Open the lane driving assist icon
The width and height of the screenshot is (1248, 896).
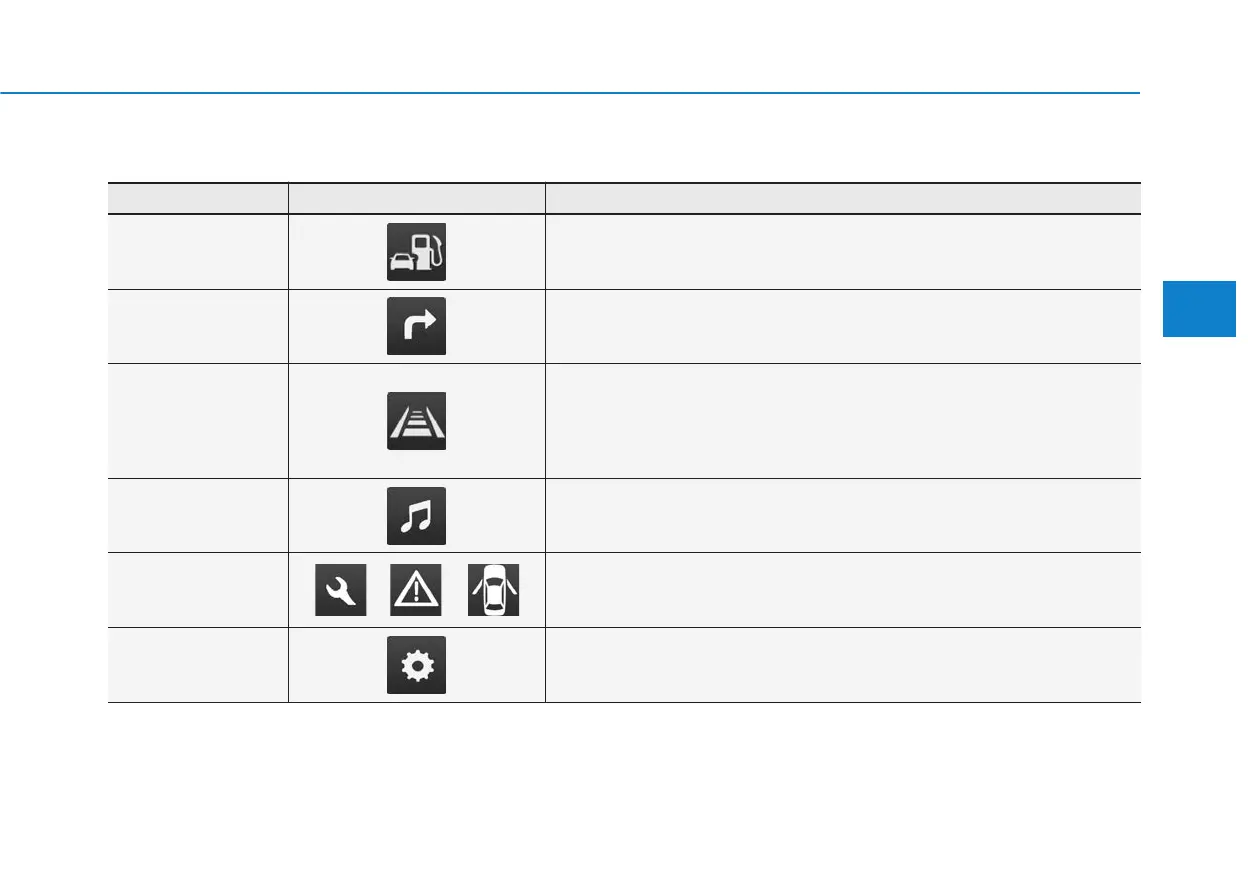(x=416, y=421)
